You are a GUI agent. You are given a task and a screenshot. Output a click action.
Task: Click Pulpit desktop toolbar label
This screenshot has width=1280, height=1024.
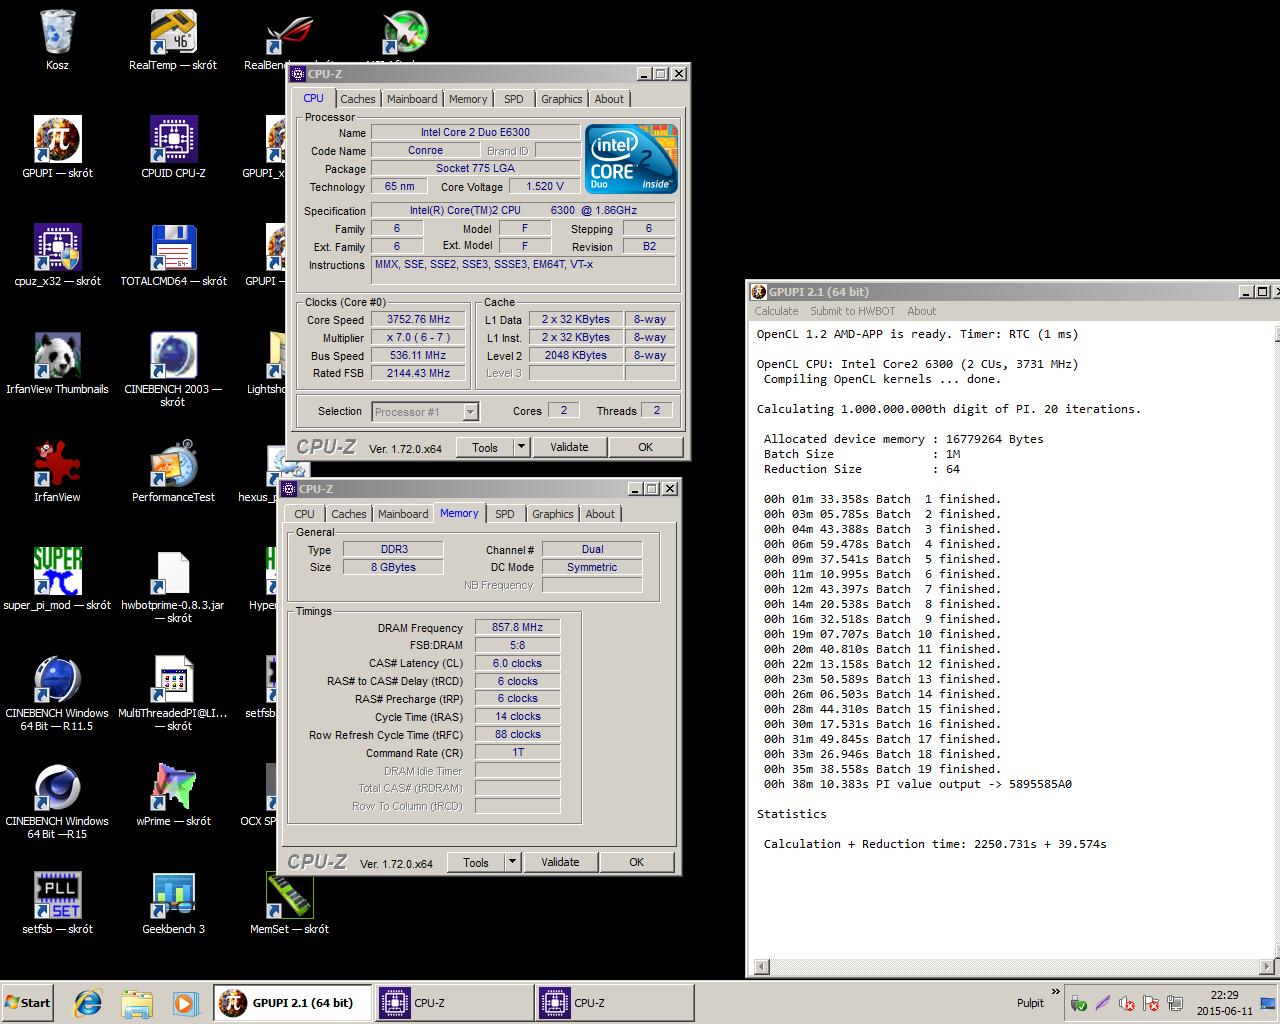pos(1030,1003)
